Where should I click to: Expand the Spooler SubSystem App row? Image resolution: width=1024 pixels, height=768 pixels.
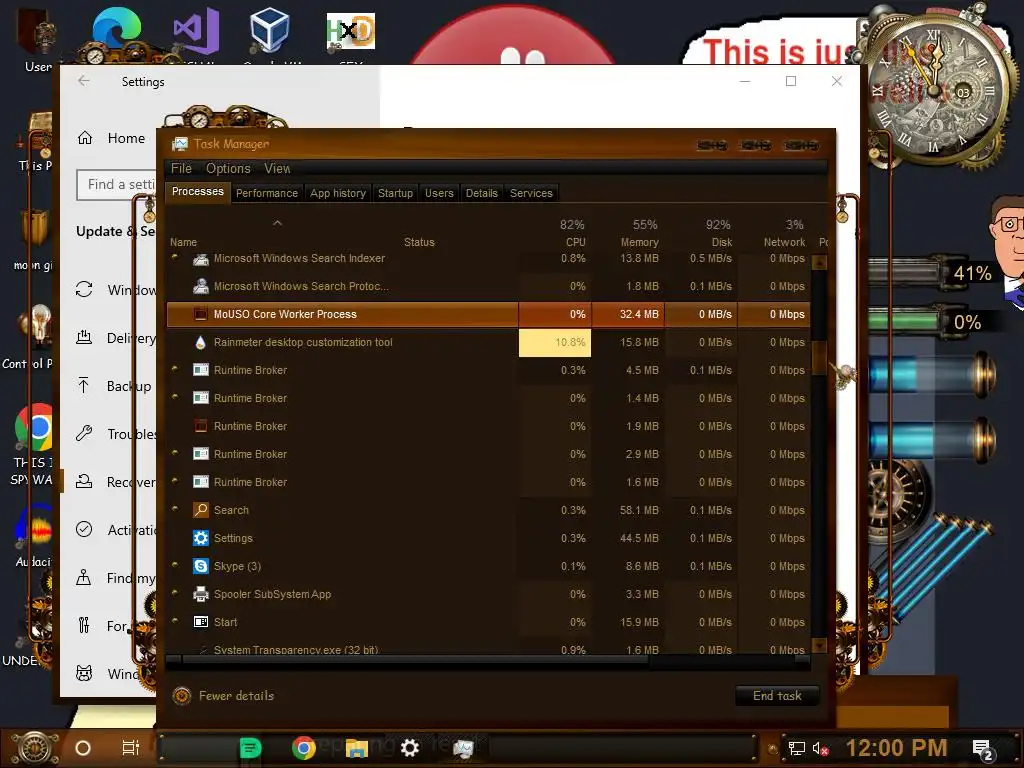[x=175, y=594]
